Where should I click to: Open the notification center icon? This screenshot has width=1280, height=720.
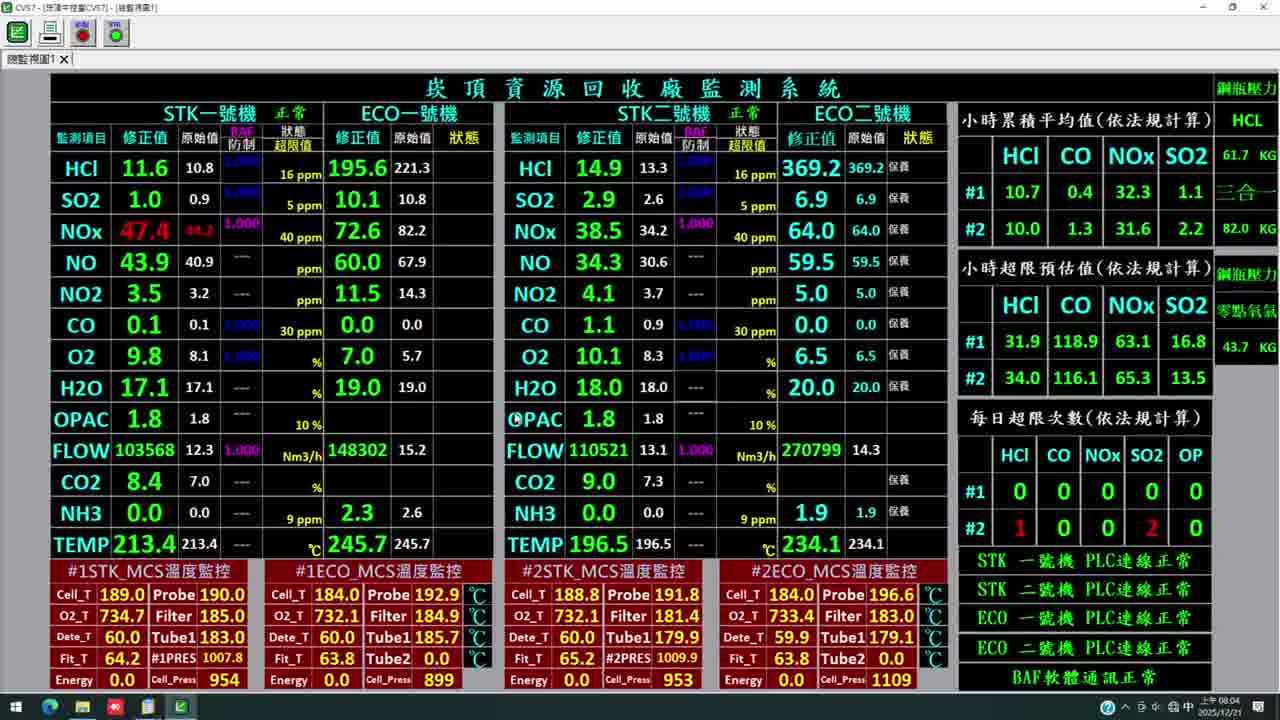tap(1264, 707)
